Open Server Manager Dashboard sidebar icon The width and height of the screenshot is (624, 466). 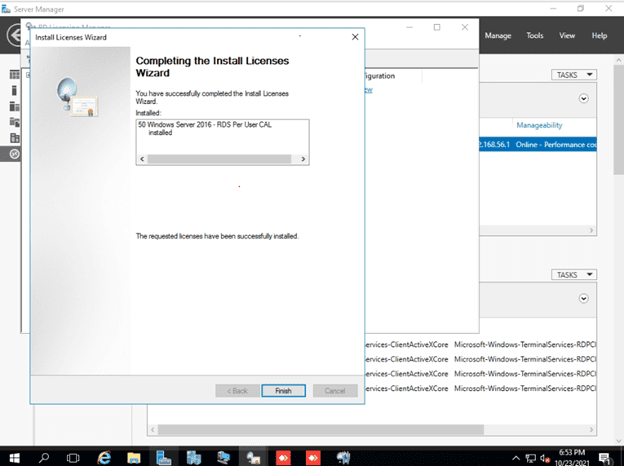(15, 74)
